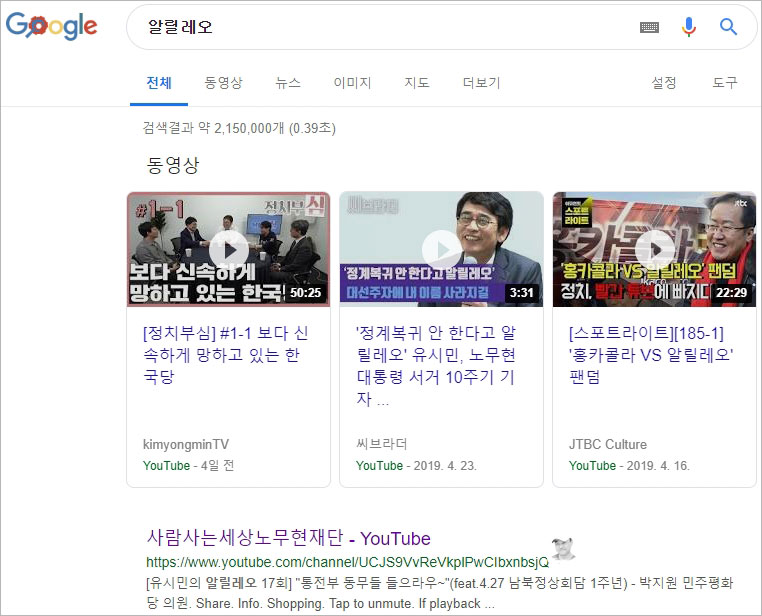
Task: Click the youtube.com/channel URL text
Action: tap(347, 562)
